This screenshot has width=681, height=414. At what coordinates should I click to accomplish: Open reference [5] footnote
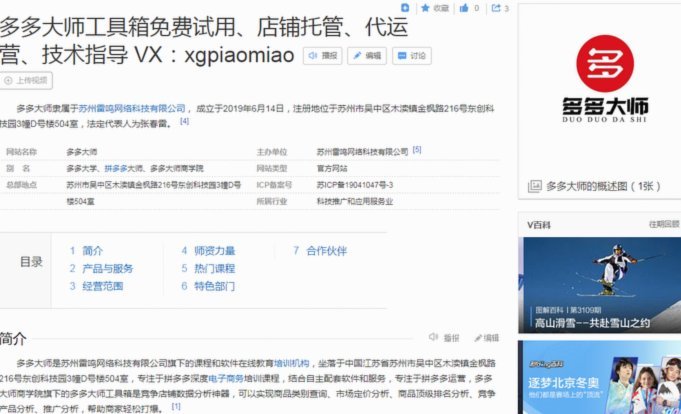tap(417, 149)
